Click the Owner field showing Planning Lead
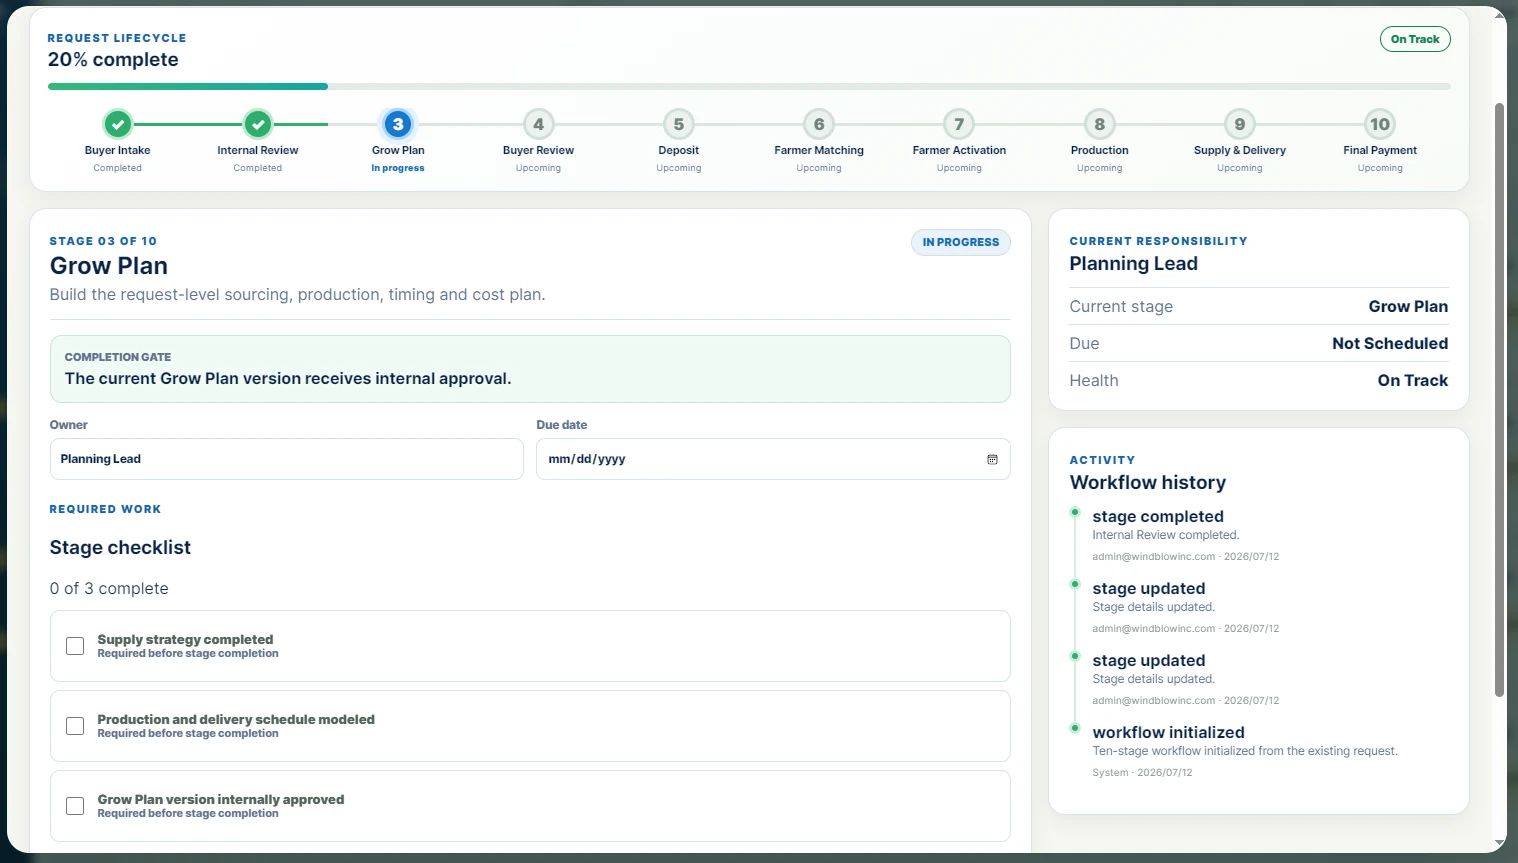Viewport: 1518px width, 863px height. (287, 459)
